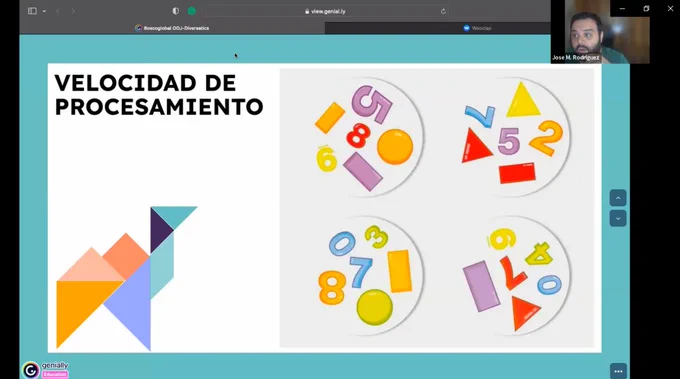
Task: Click the blue 7 in third circle
Action: (x=361, y=272)
